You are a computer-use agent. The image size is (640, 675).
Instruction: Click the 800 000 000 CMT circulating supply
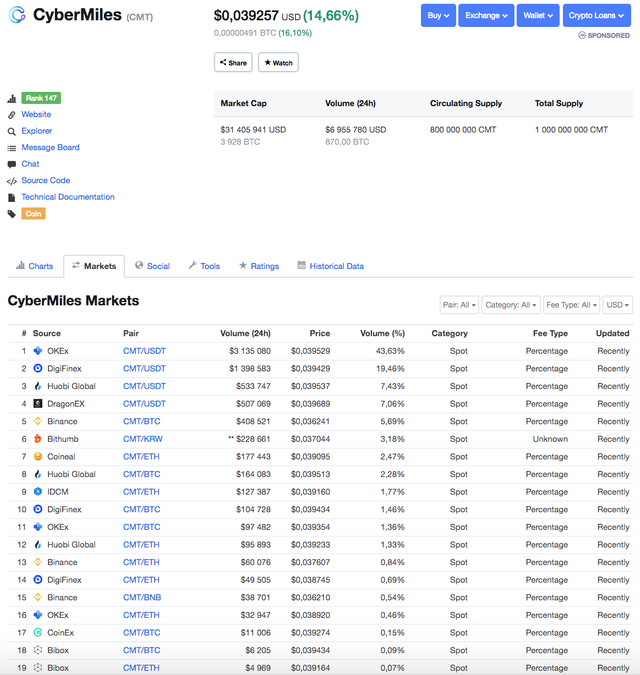tap(463, 130)
